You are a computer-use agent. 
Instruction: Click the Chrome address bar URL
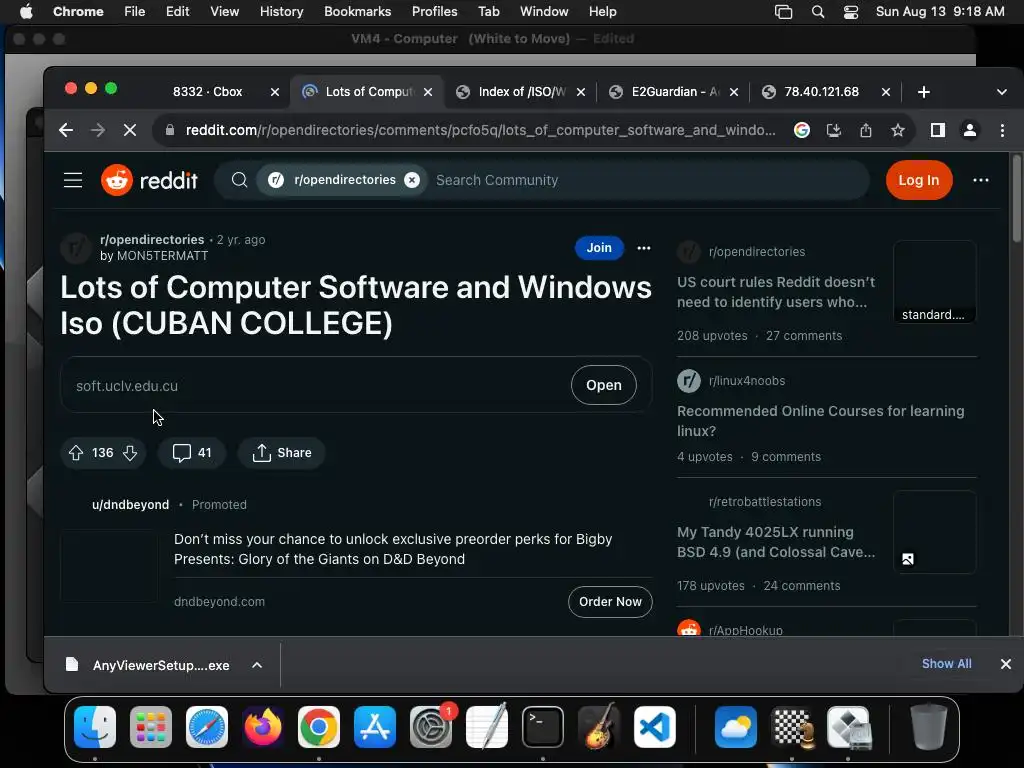[x=481, y=130]
